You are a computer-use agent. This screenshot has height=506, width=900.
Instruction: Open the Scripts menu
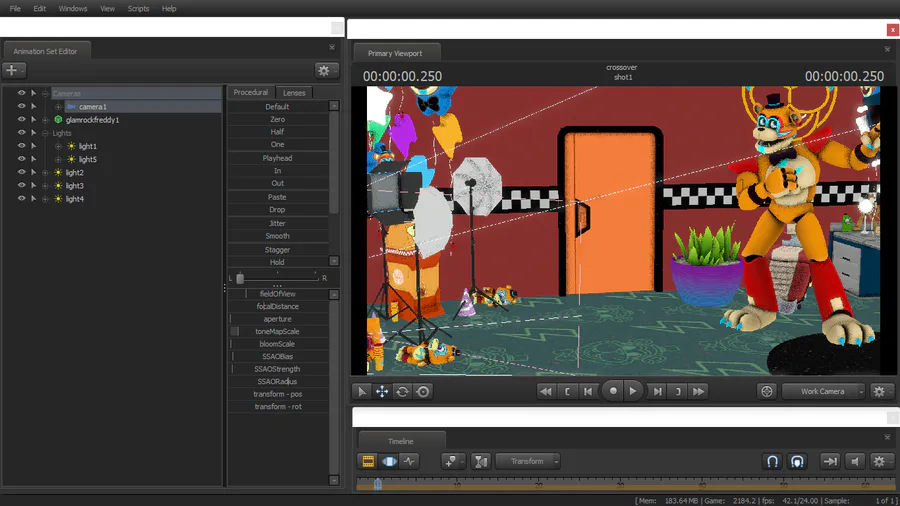coord(138,9)
